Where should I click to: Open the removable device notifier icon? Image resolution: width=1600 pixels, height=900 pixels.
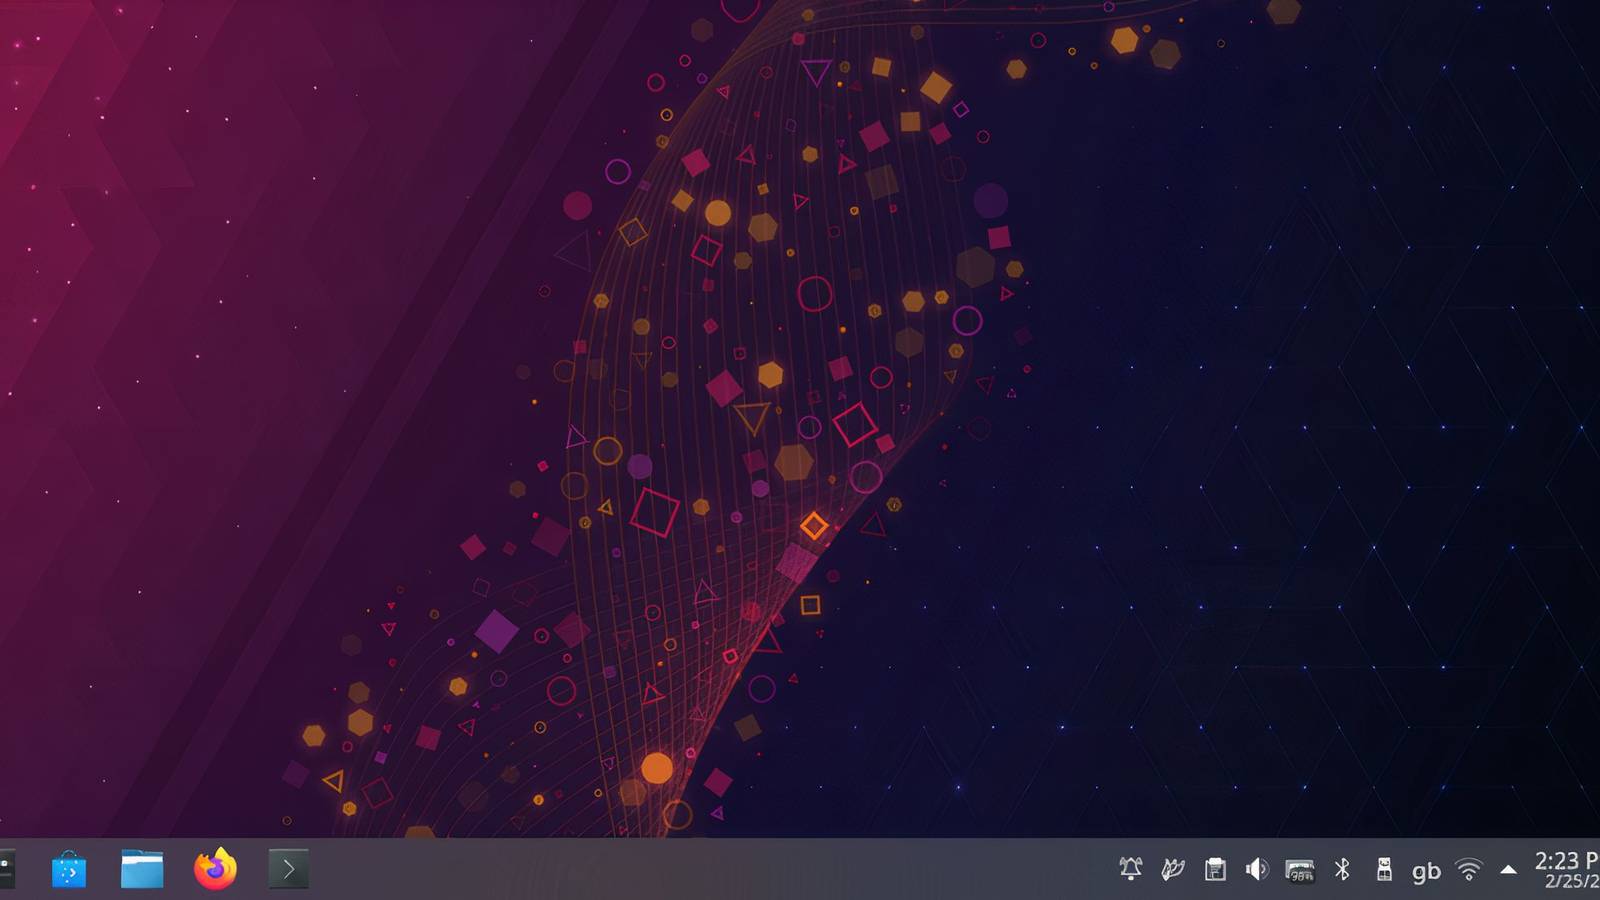tap(1385, 869)
